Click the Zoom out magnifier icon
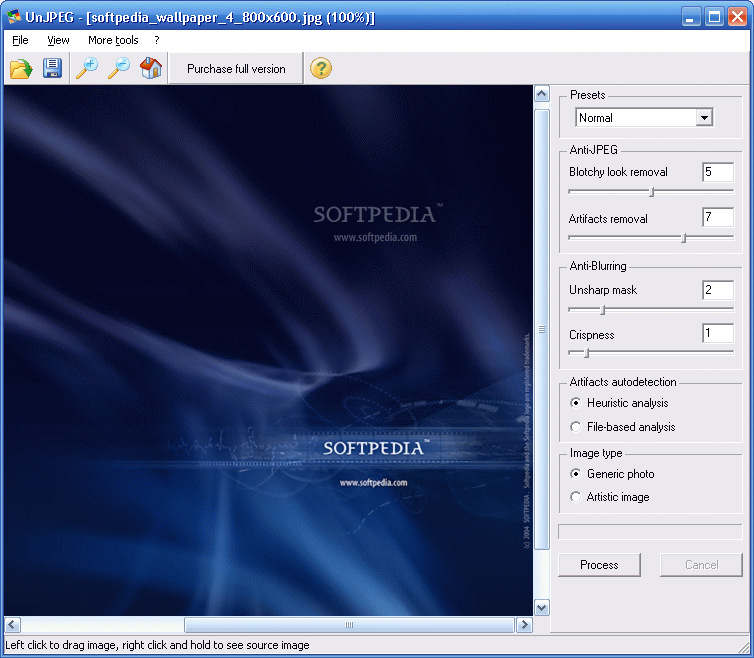This screenshot has width=754, height=658. tap(119, 68)
